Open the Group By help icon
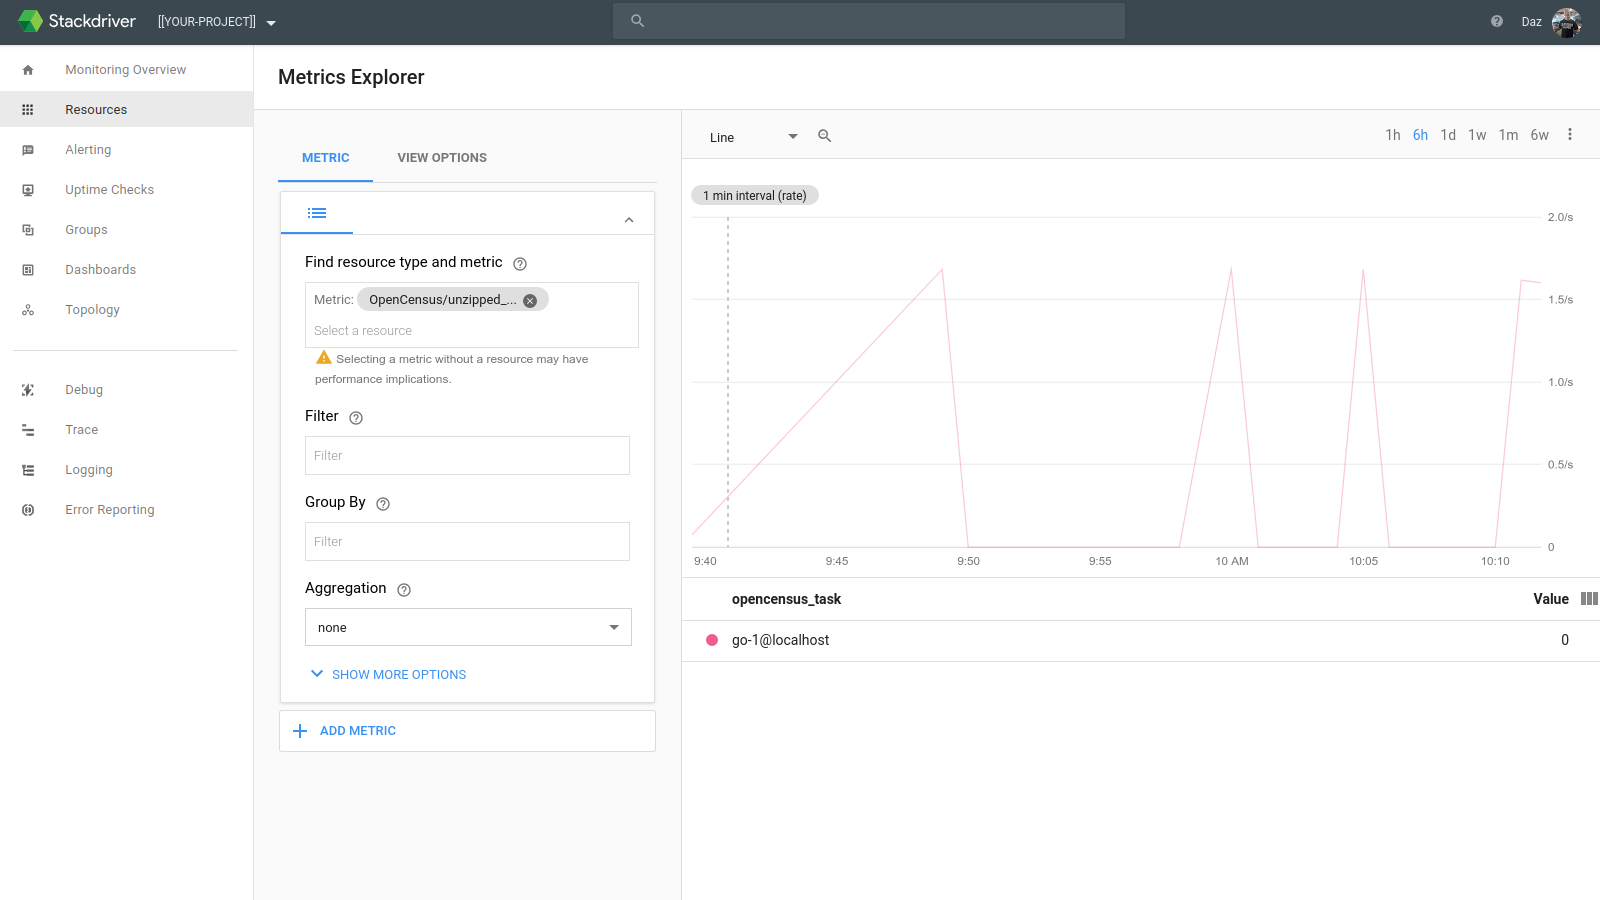The image size is (1600, 900). pyautogui.click(x=383, y=504)
